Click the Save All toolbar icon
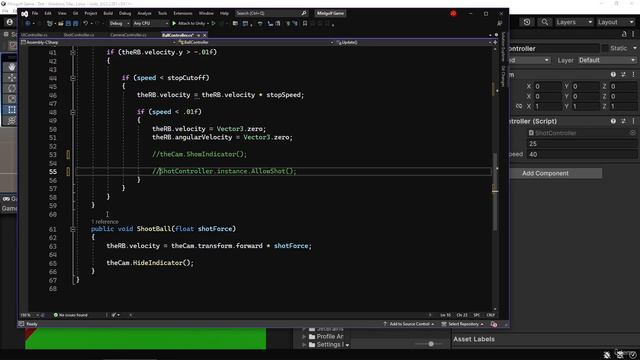Image resolution: width=640 pixels, height=360 pixels. [x=76, y=24]
